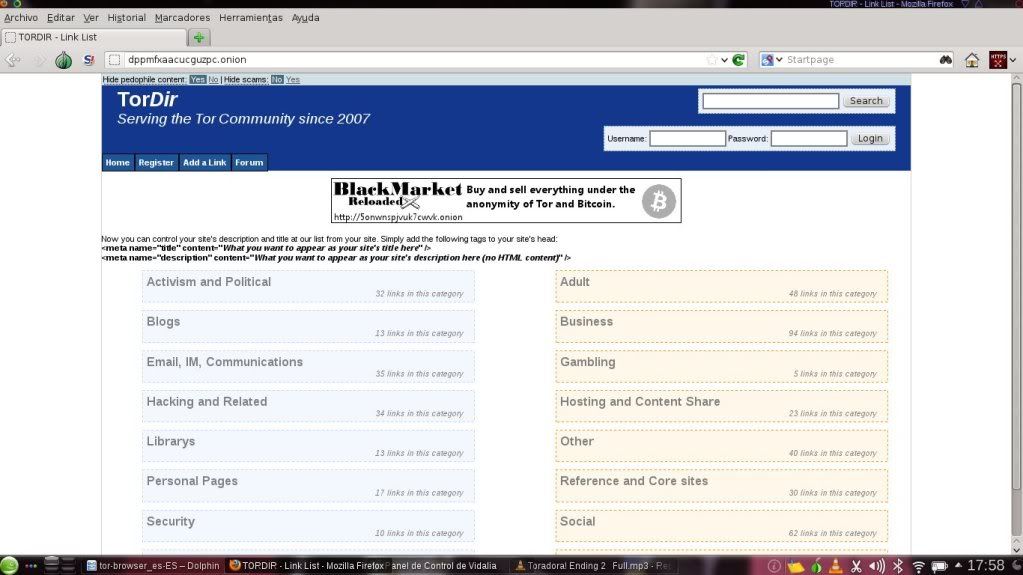Click the Bluetooth tray icon

pyautogui.click(x=898, y=567)
